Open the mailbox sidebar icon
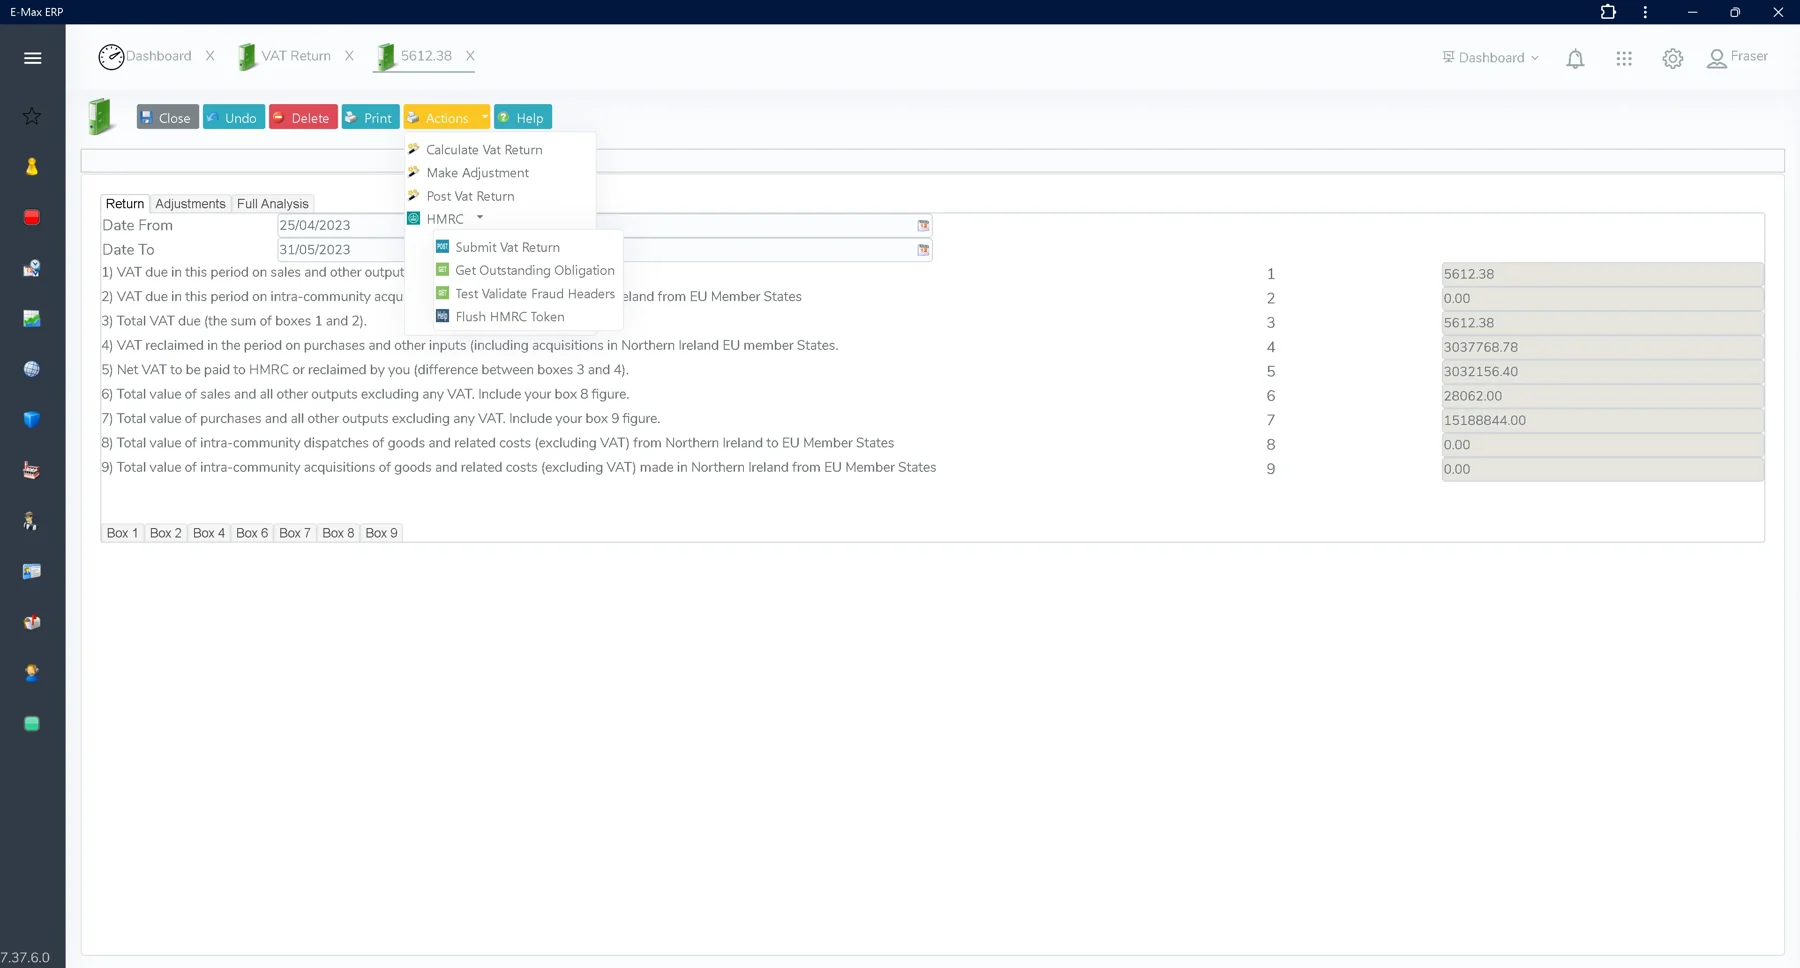Image resolution: width=1800 pixels, height=968 pixels. [x=32, y=622]
